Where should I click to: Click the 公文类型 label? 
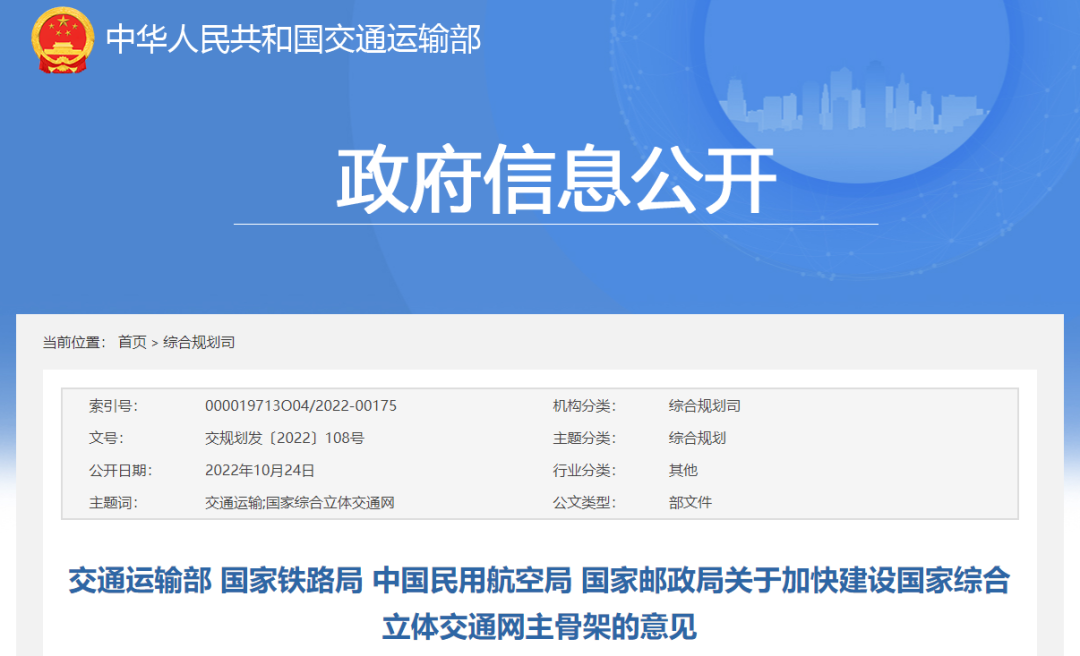coord(584,503)
